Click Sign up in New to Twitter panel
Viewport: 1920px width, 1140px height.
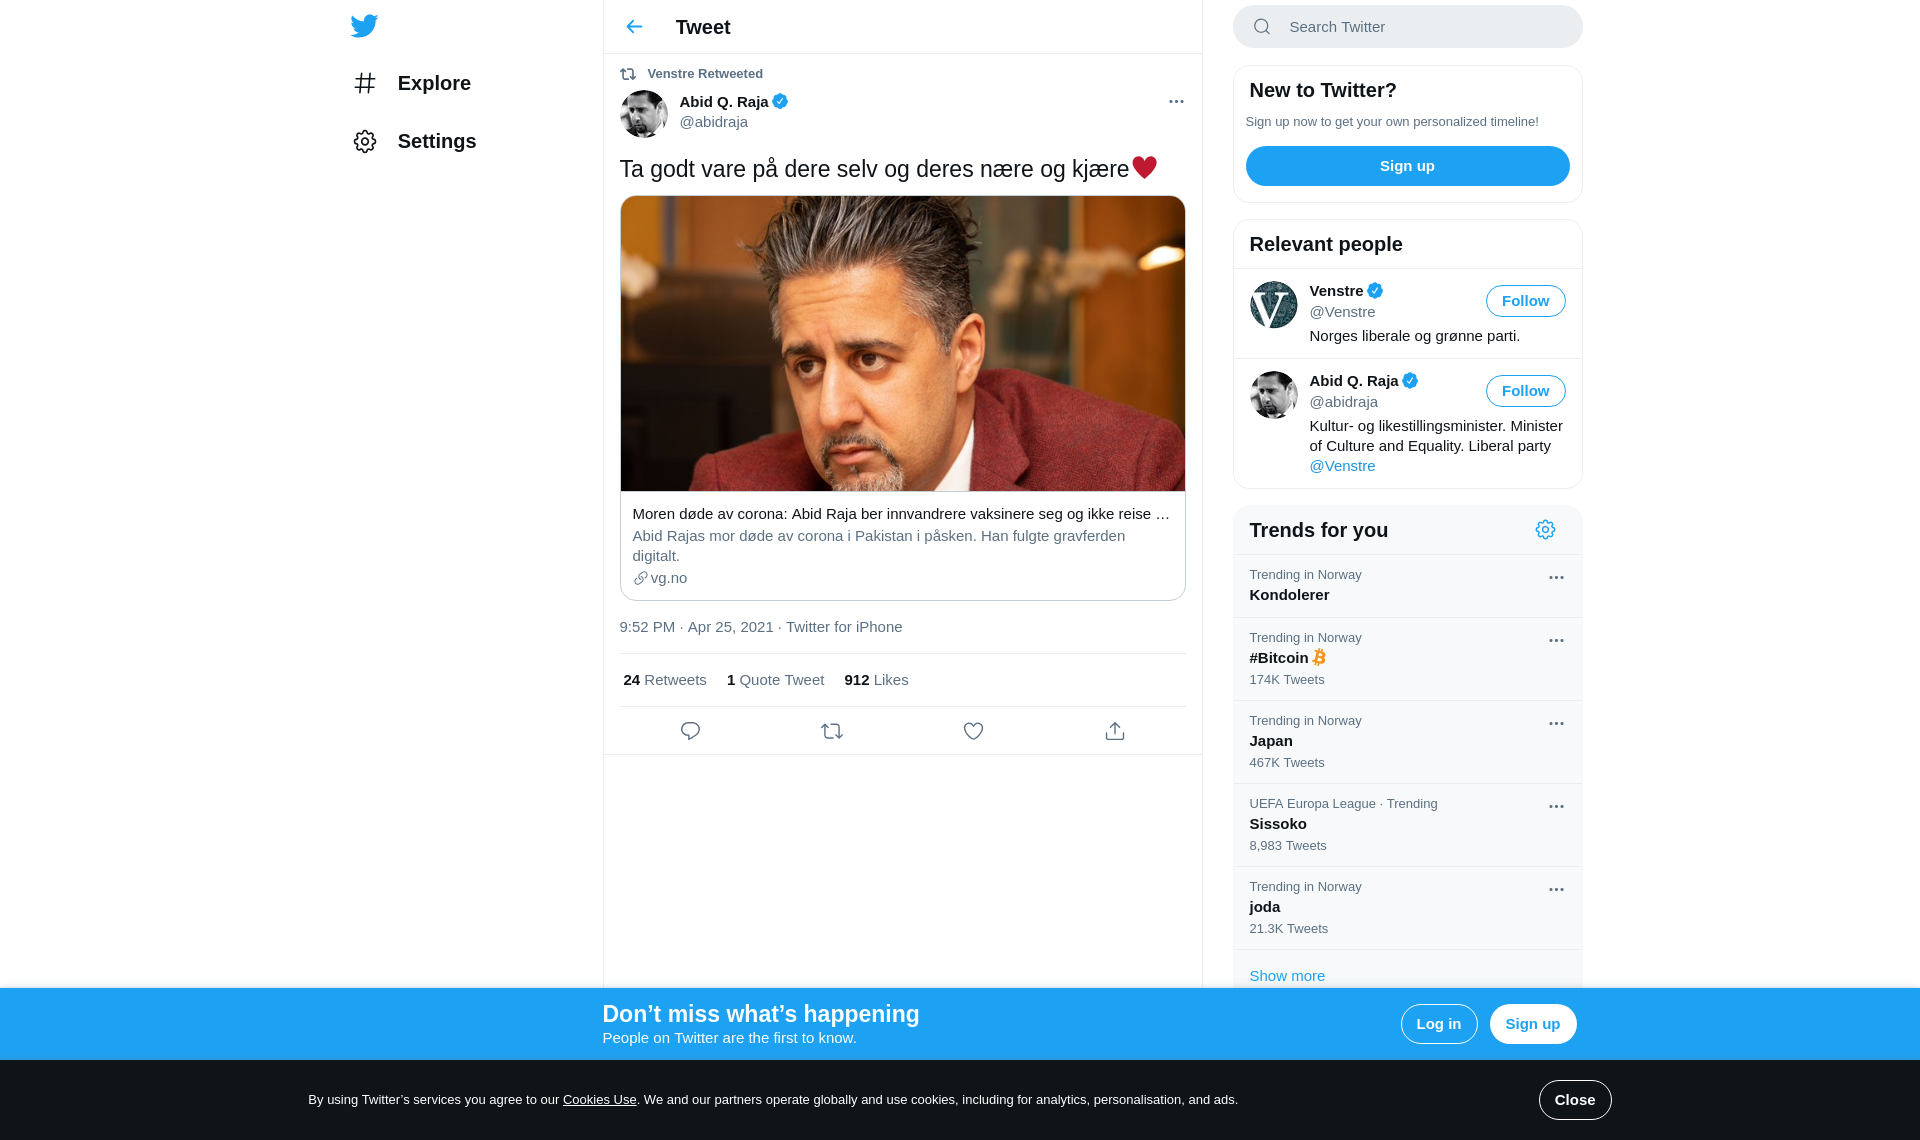[1407, 166]
